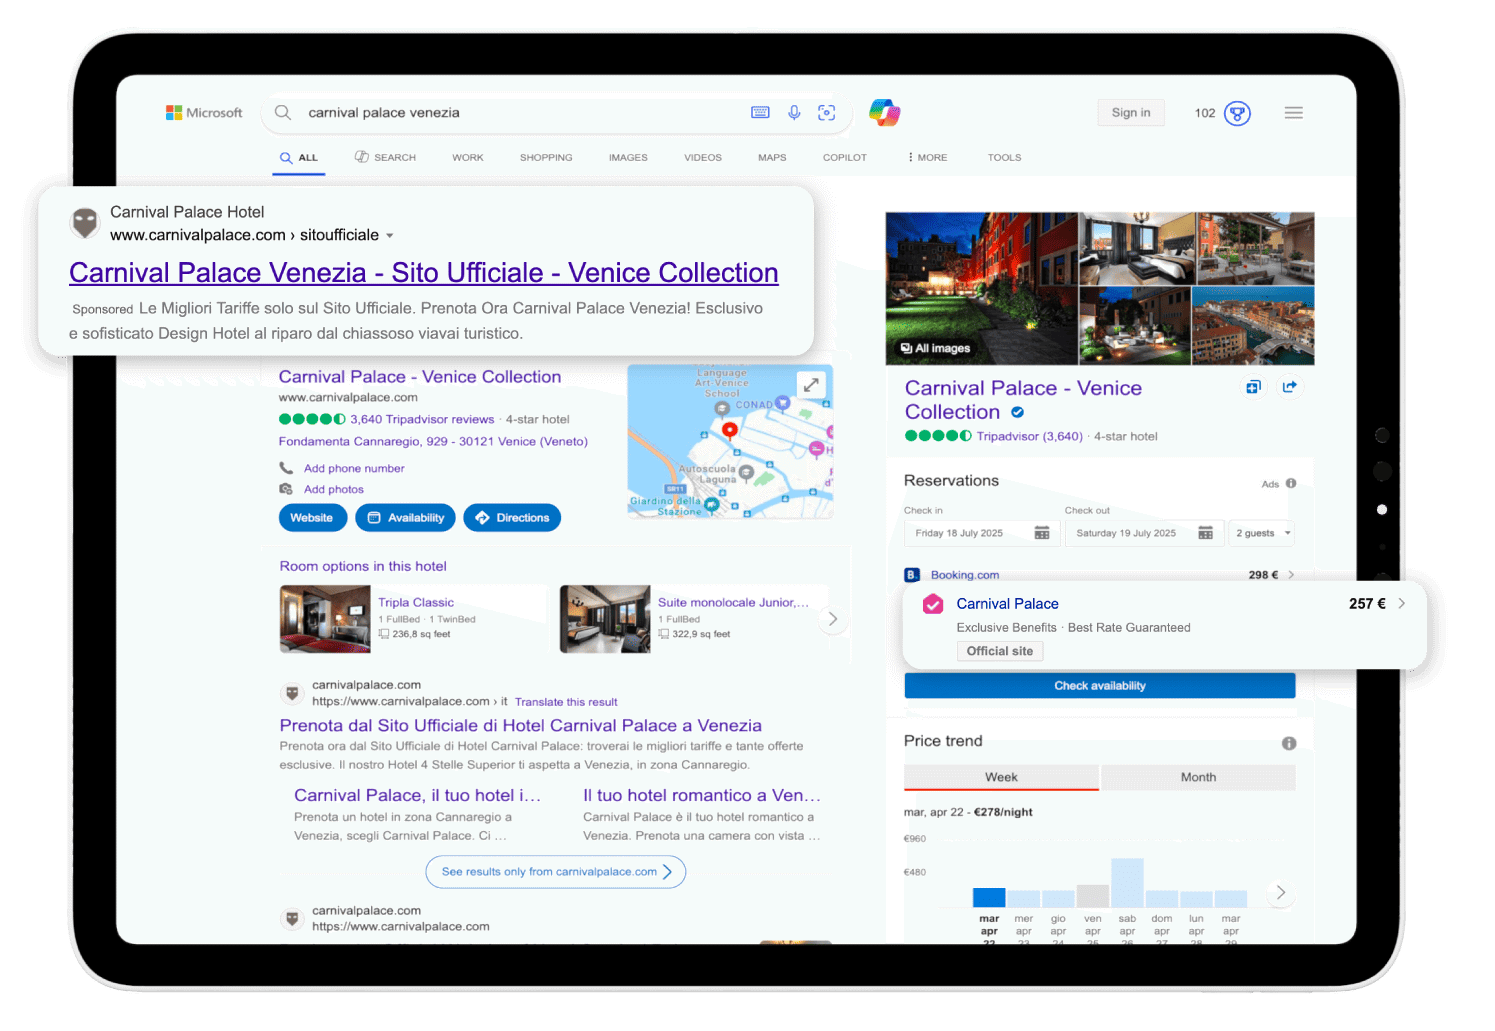Click the blue Check availability button
The width and height of the screenshot is (1495, 1031).
tap(1099, 686)
